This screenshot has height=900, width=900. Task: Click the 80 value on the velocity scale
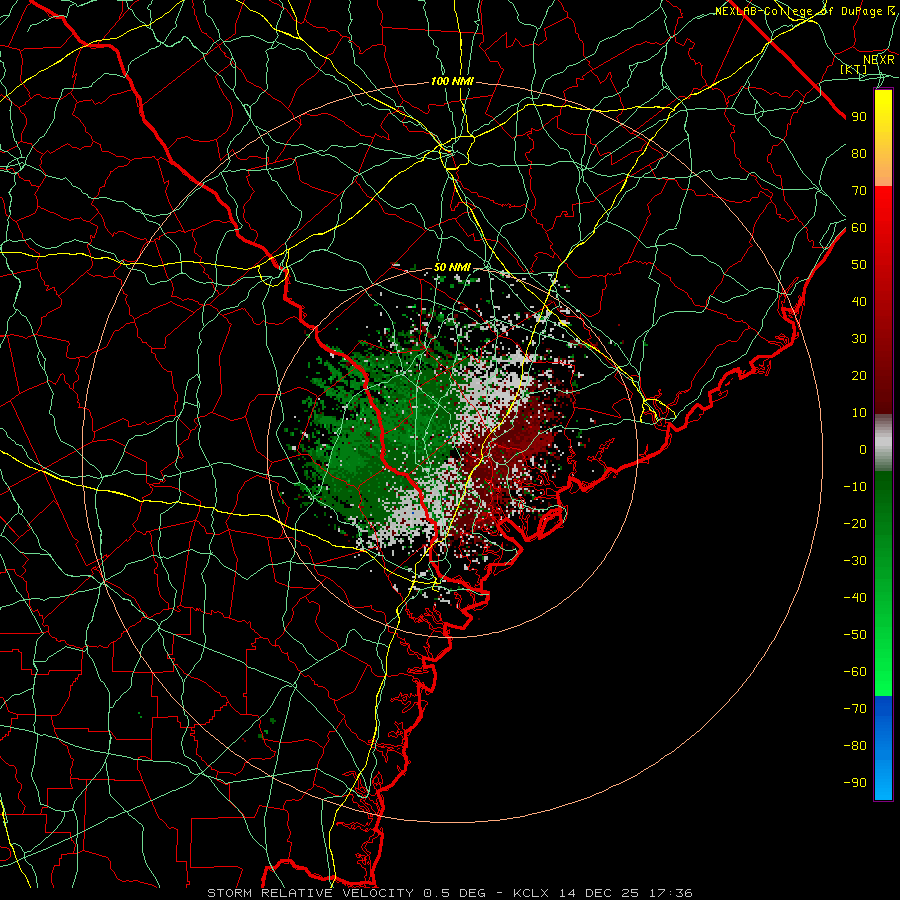859,153
